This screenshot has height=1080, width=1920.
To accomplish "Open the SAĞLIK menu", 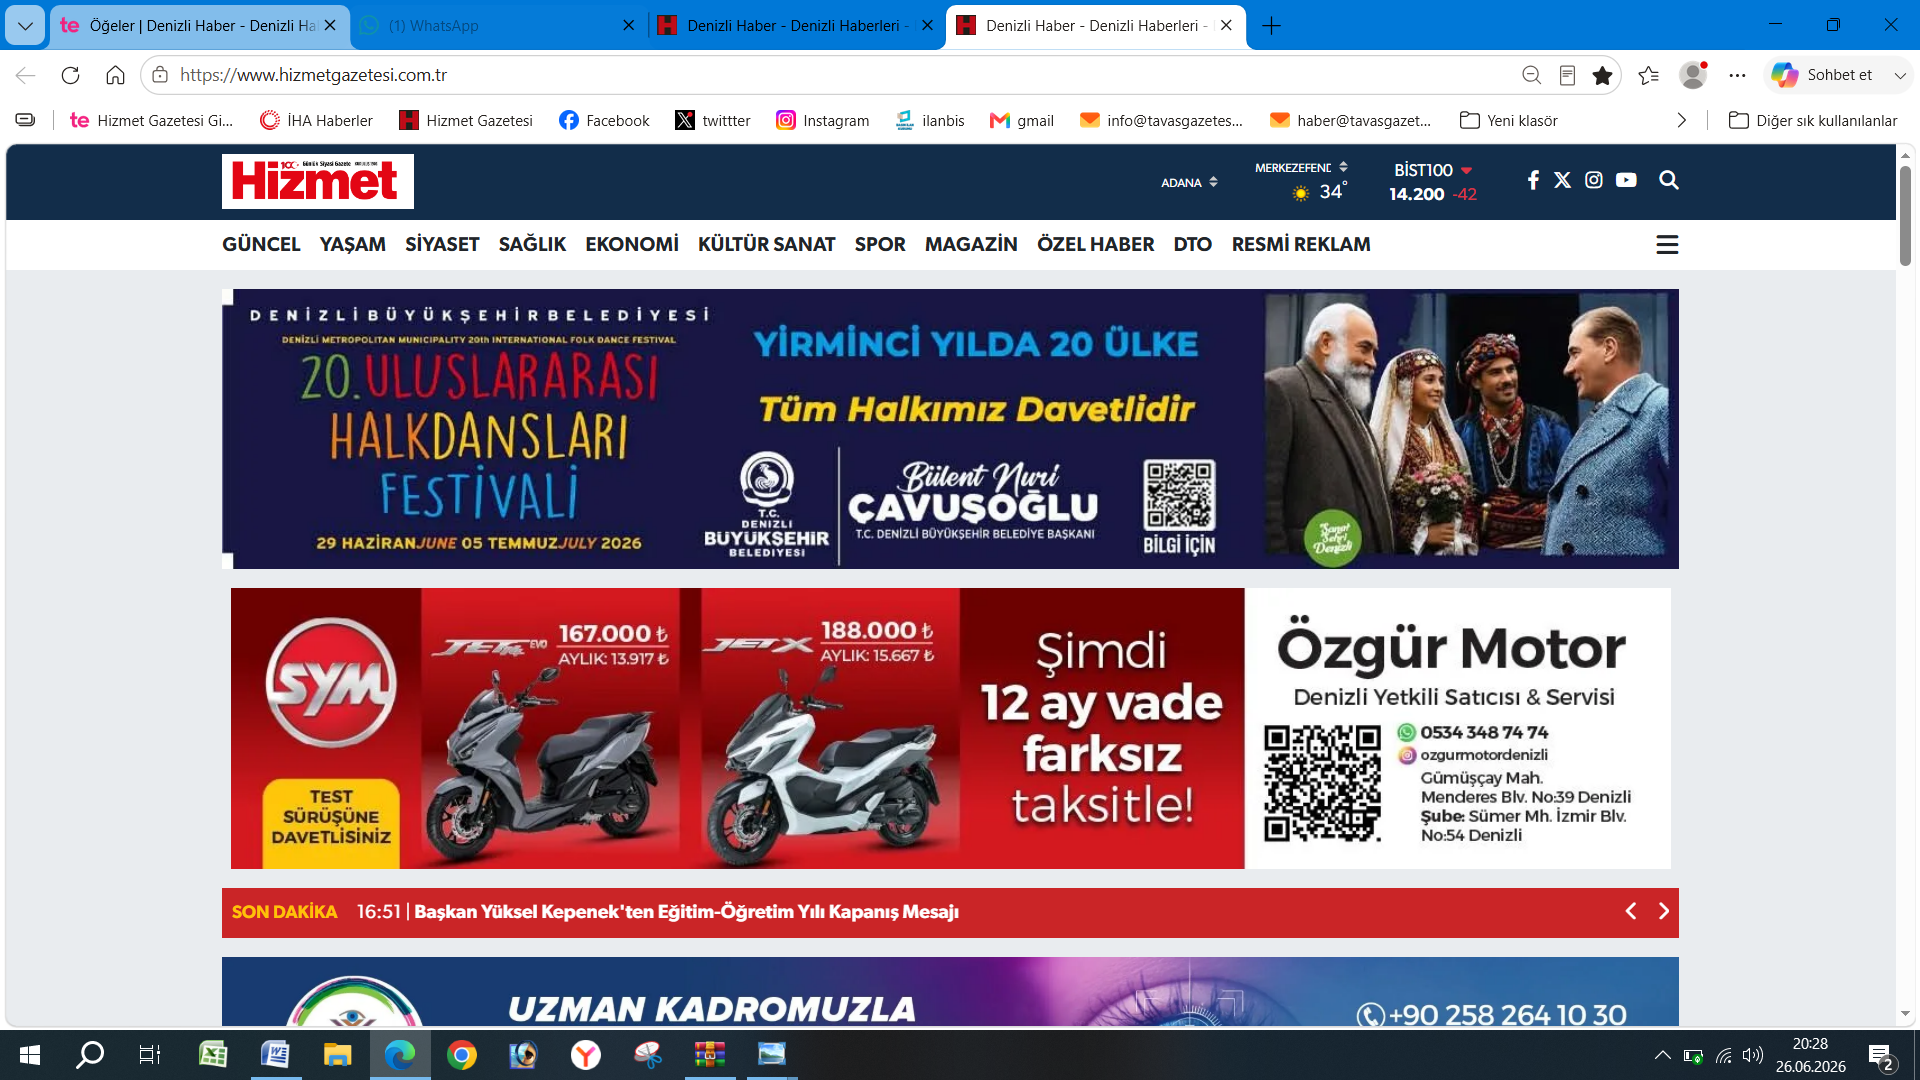I will coord(532,244).
